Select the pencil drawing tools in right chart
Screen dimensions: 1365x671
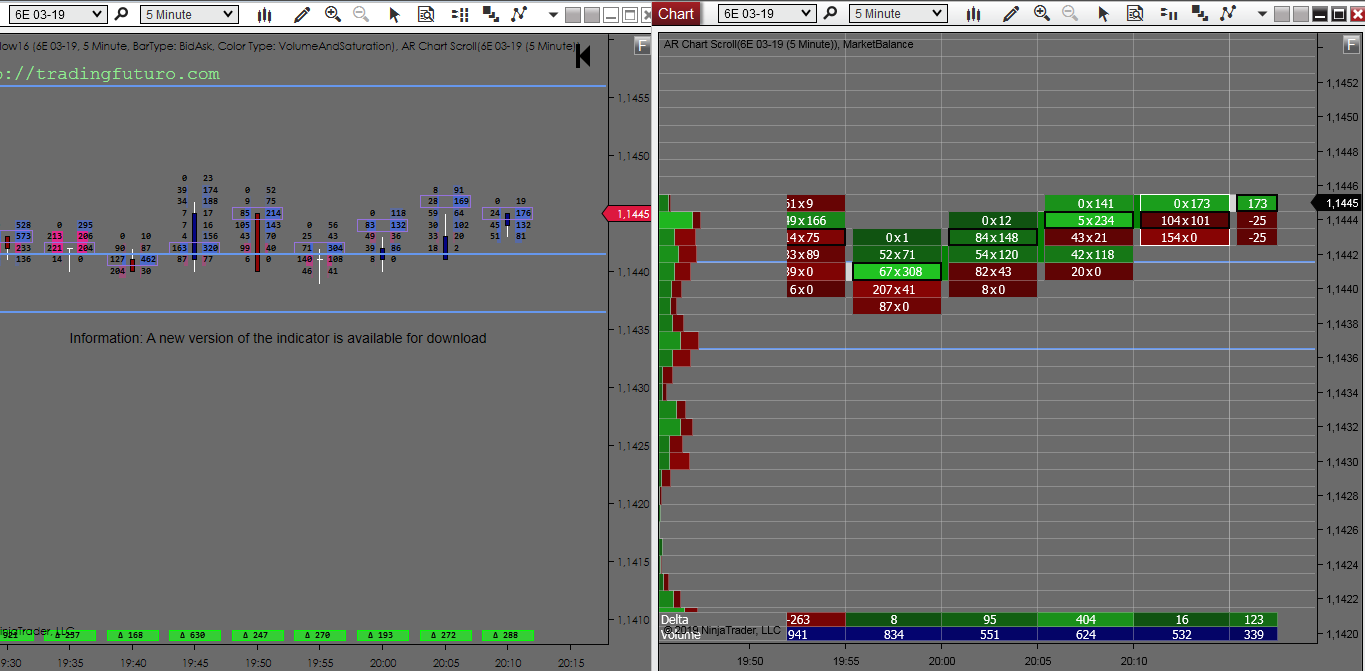tap(1011, 14)
